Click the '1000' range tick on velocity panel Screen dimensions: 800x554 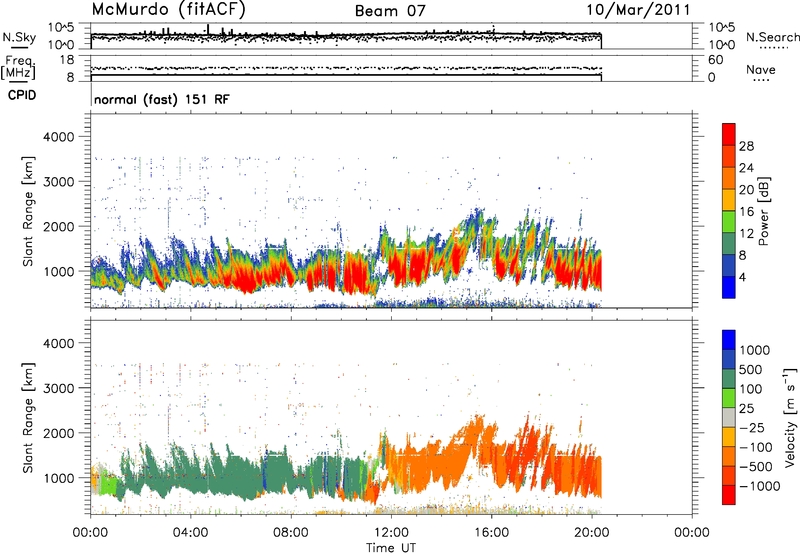[58, 478]
